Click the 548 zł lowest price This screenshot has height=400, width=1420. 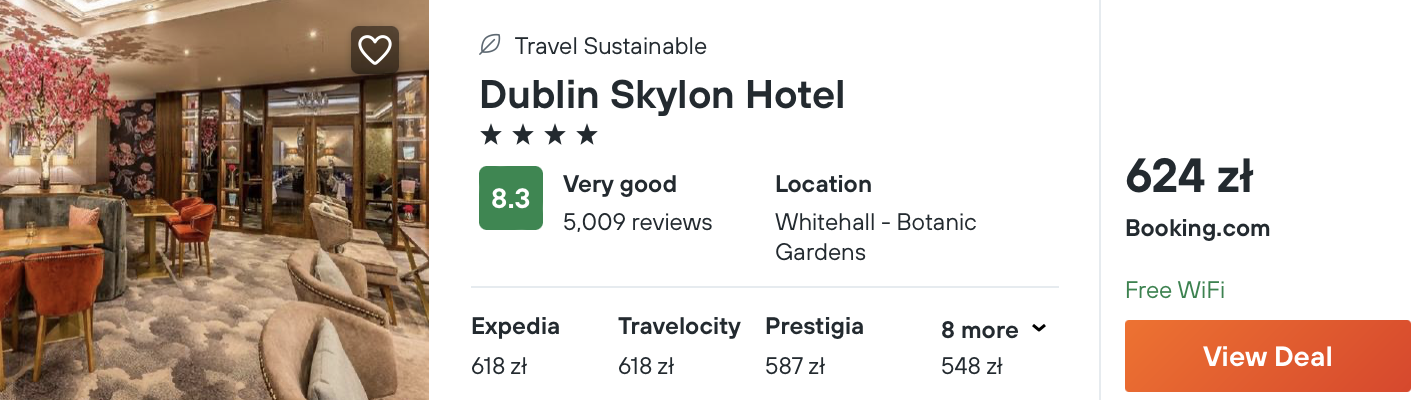click(971, 367)
